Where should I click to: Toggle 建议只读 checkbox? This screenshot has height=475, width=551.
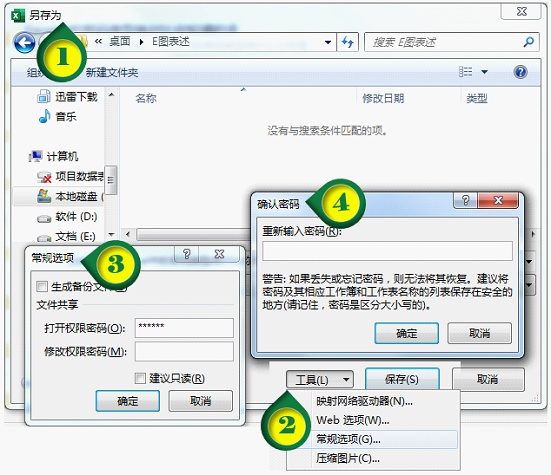[x=140, y=378]
